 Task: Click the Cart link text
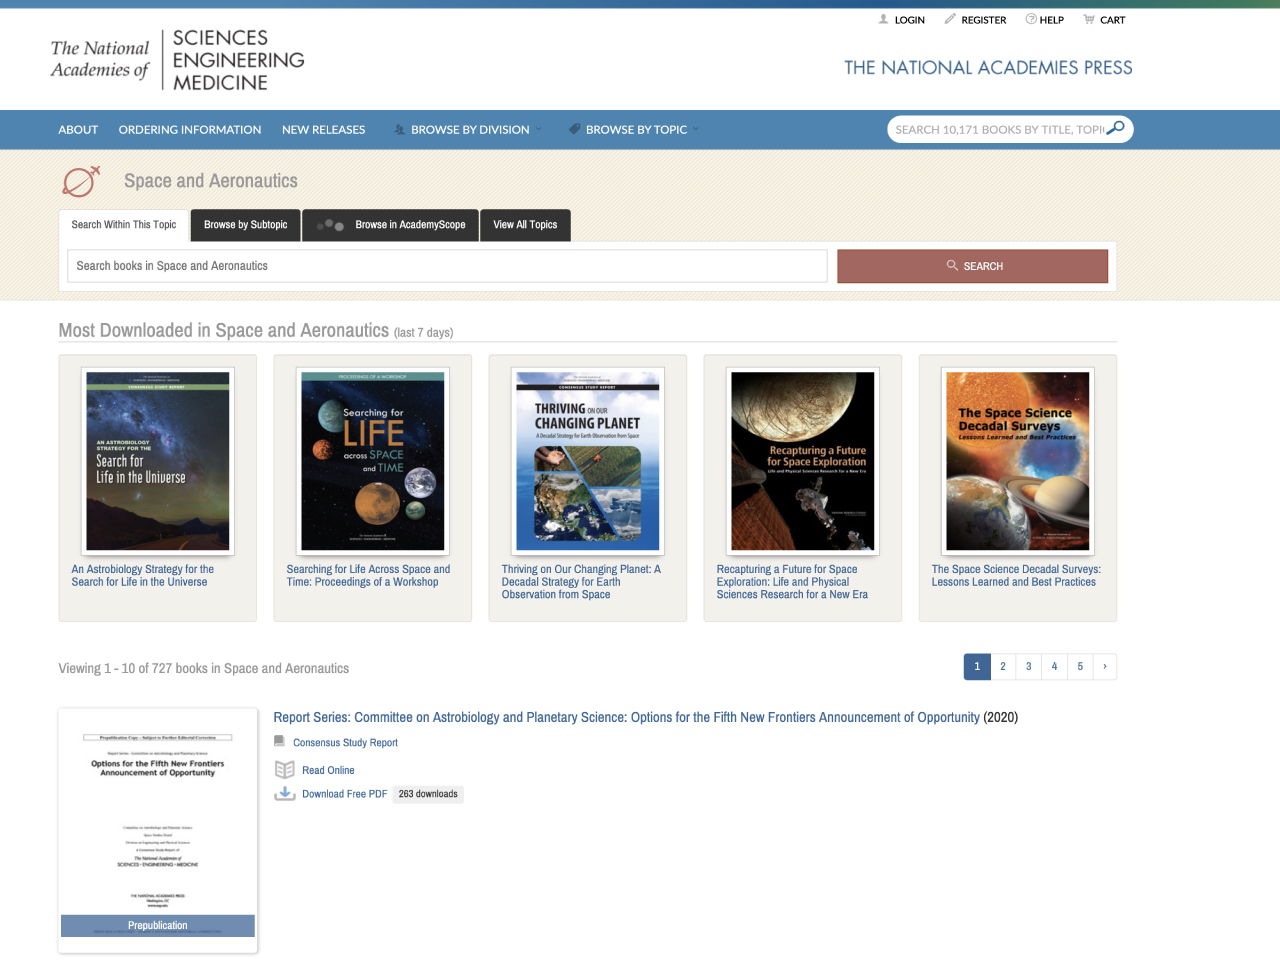[1113, 20]
